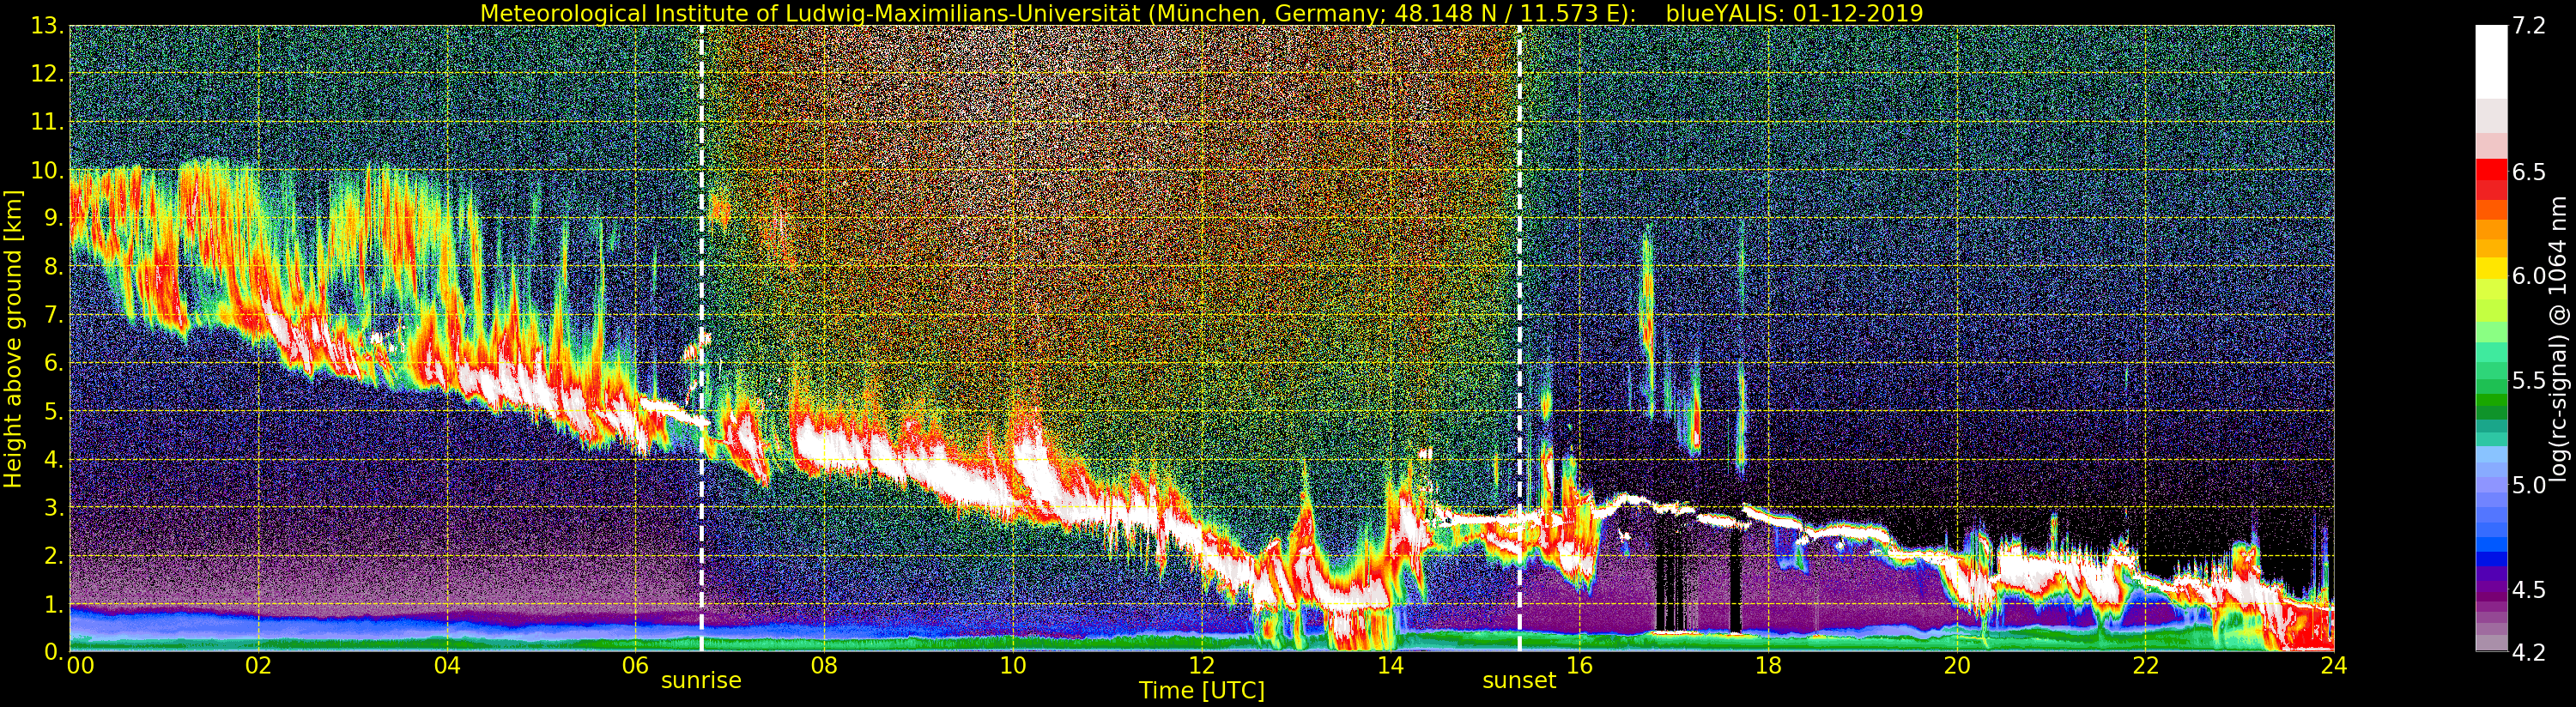Click the "22" time axis tick label
Screen dimensions: 2576x707
coord(2145,665)
